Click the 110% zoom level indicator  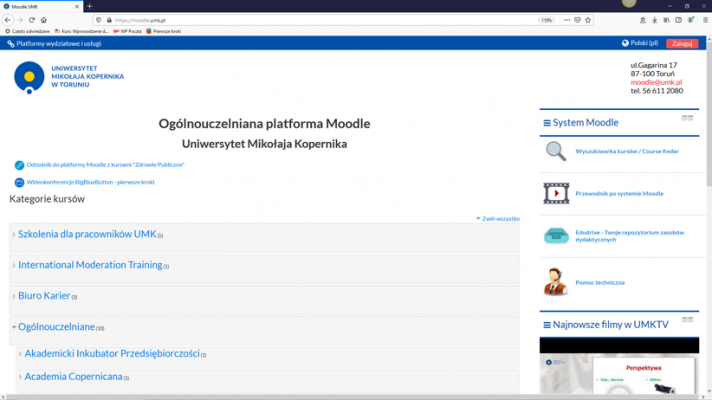pyautogui.click(x=546, y=20)
